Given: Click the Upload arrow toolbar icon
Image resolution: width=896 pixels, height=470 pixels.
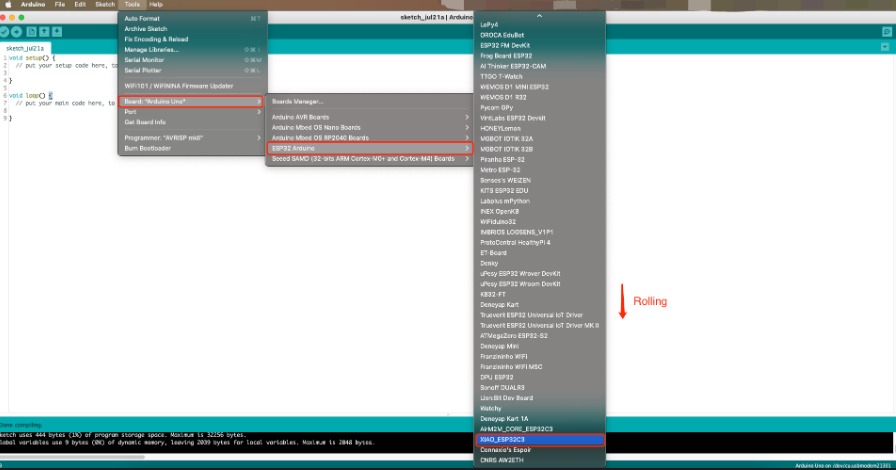Looking at the screenshot, I should (17, 32).
